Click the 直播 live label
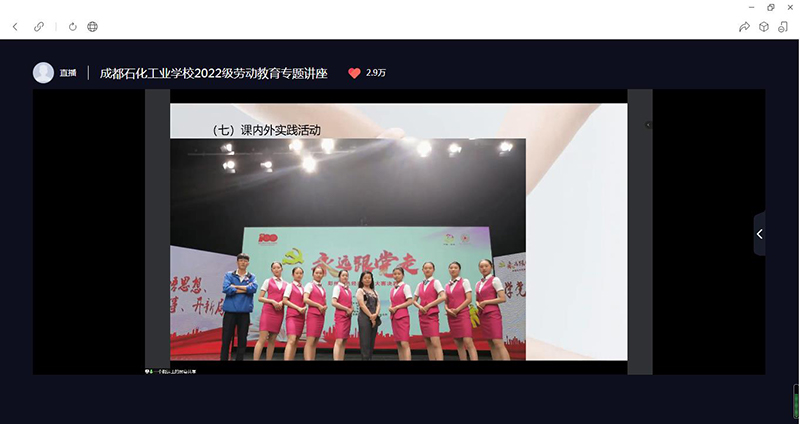This screenshot has height=424, width=800. (68, 73)
